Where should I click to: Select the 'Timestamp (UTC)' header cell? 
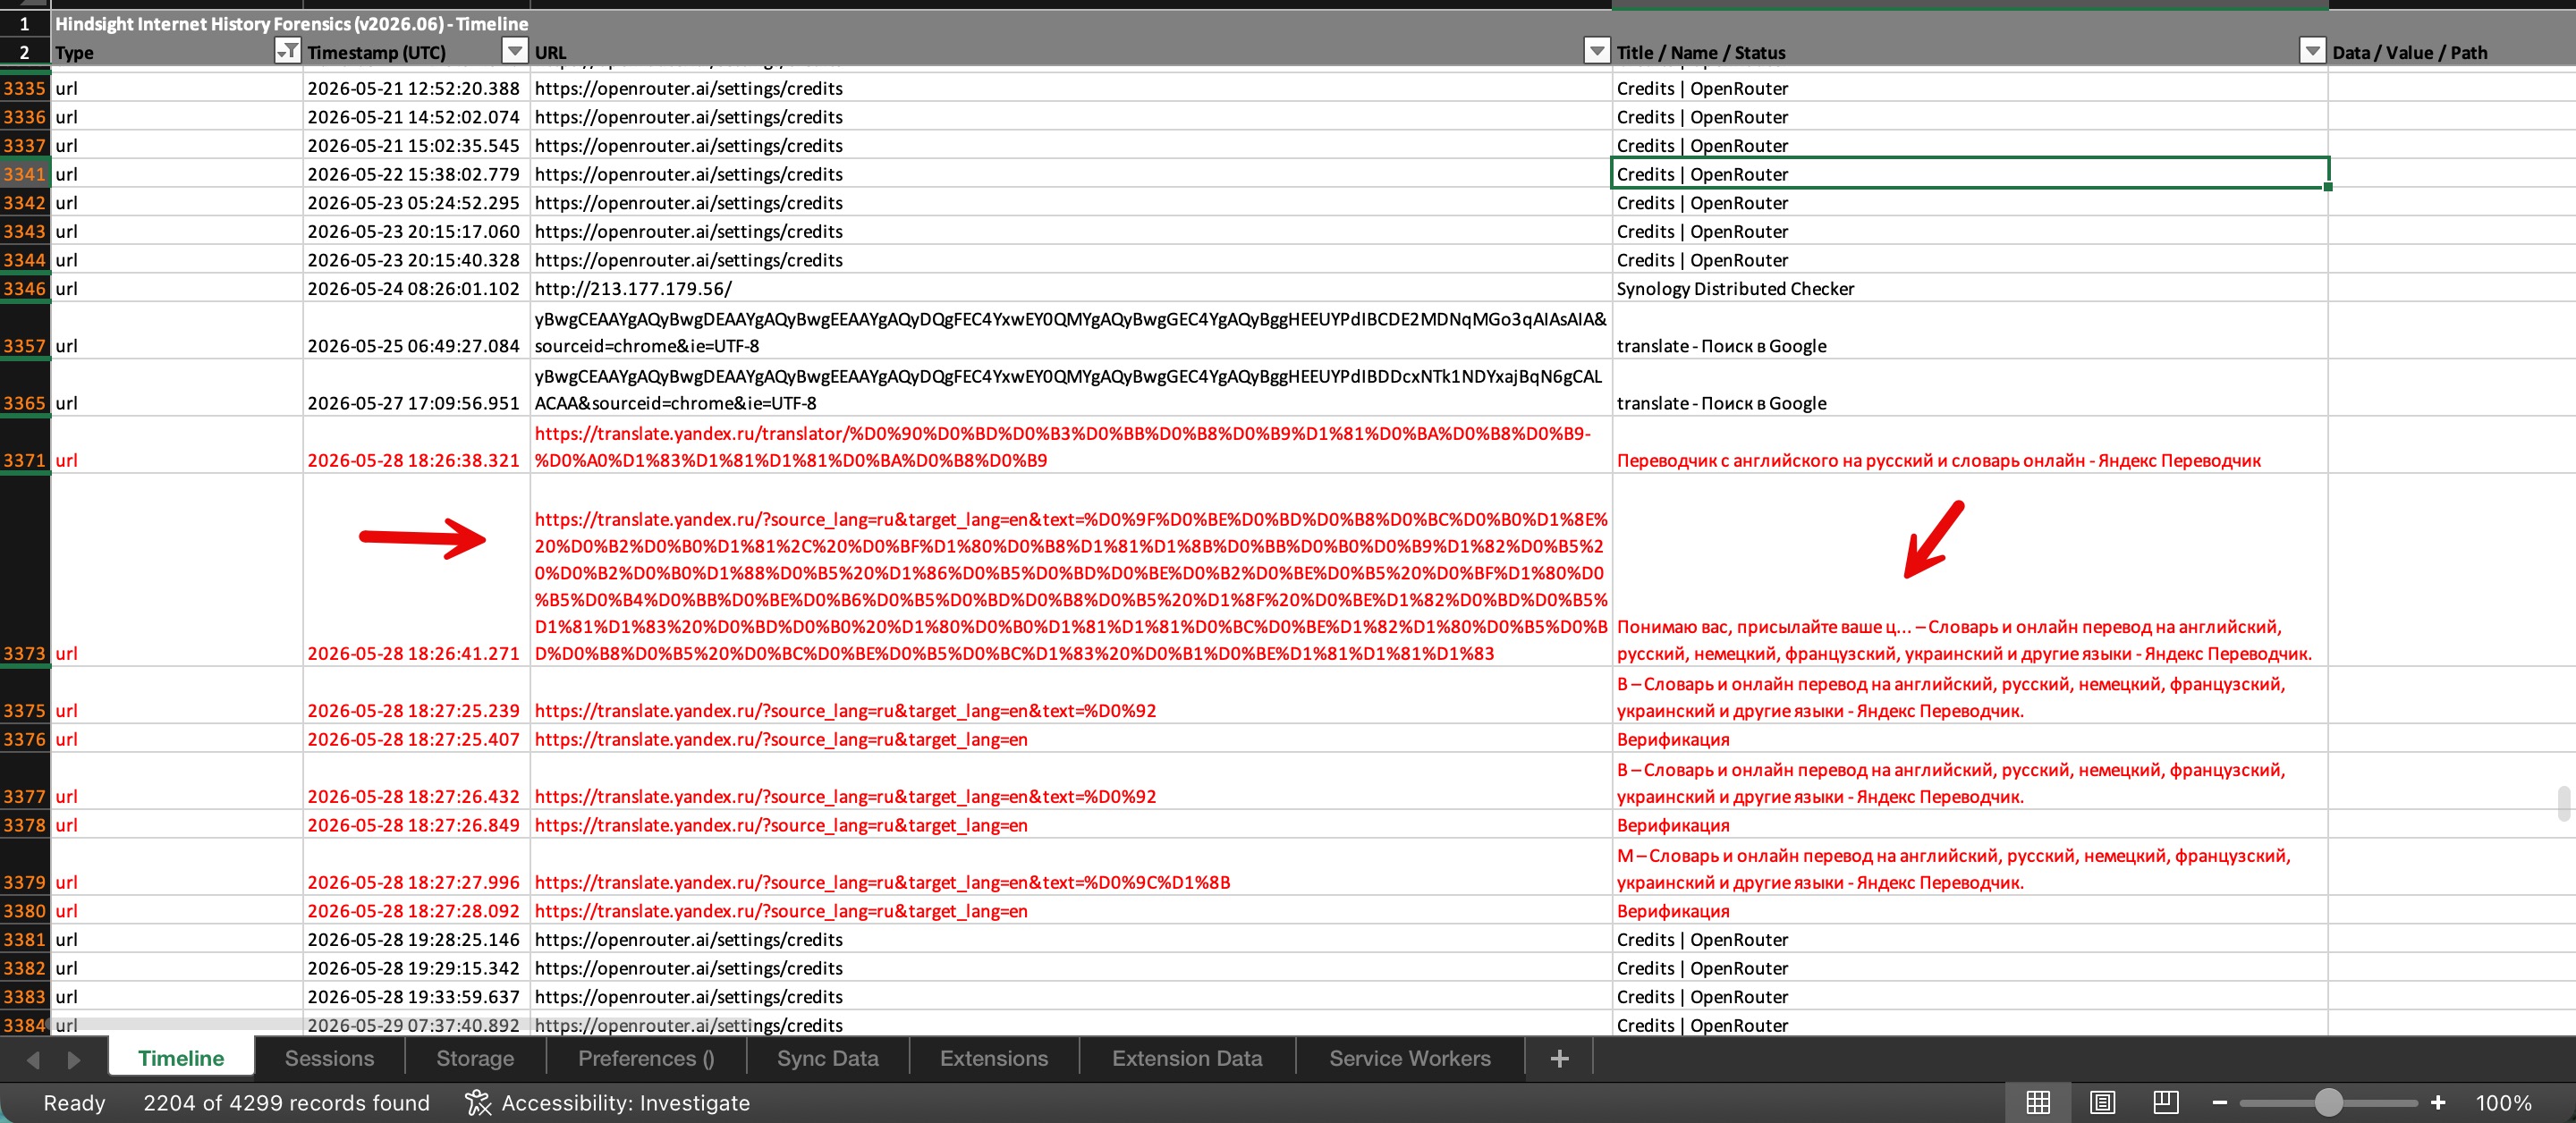(x=416, y=52)
